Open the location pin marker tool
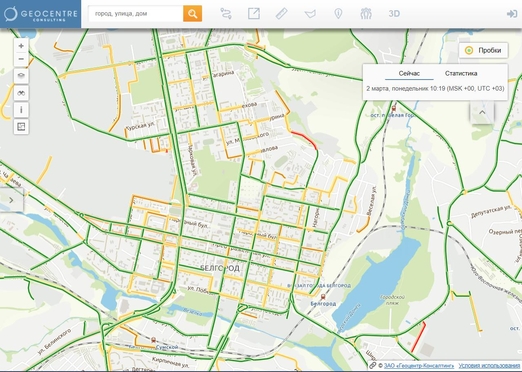This screenshot has width=522, height=372. point(338,14)
